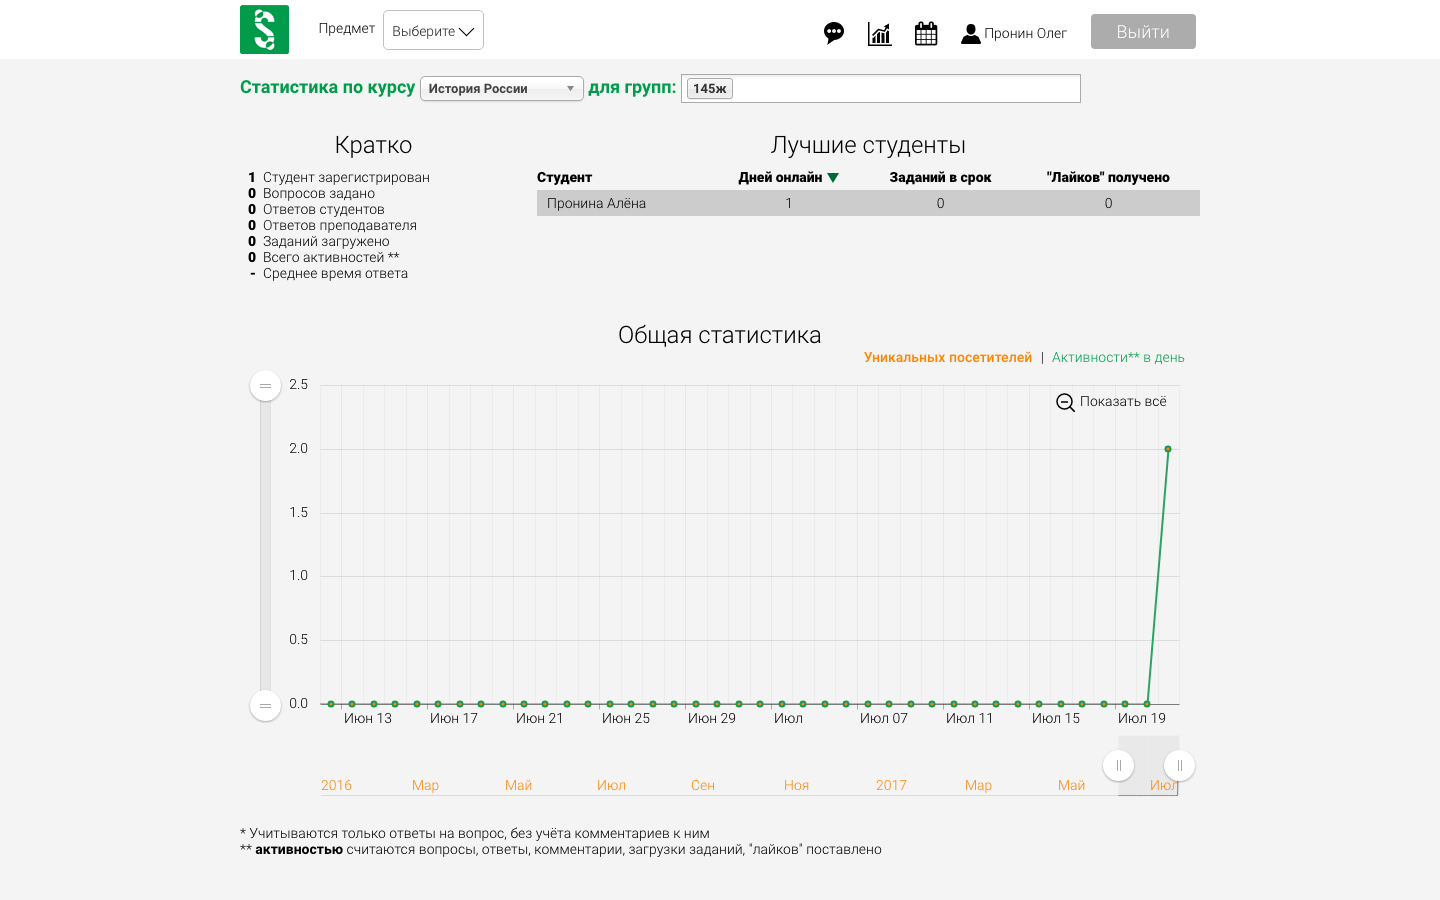Sort table by Заданий в срок column
The image size is (1440, 900).
click(x=940, y=177)
